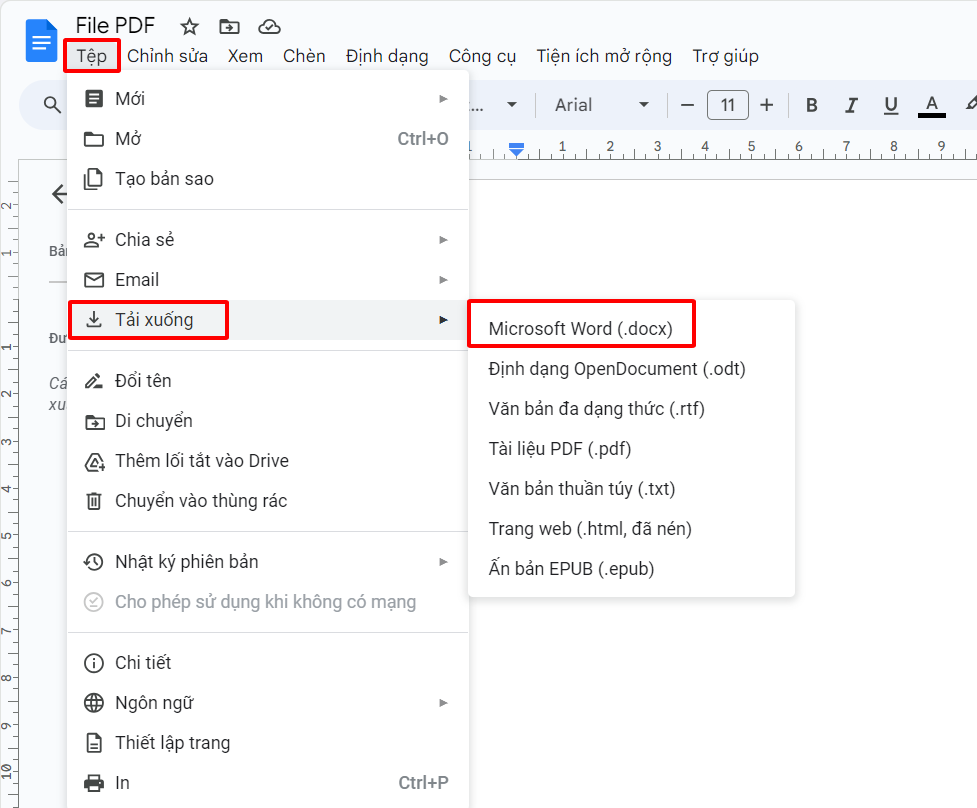
Task: Collapse the left sidebar with the arrow
Action: click(x=59, y=194)
